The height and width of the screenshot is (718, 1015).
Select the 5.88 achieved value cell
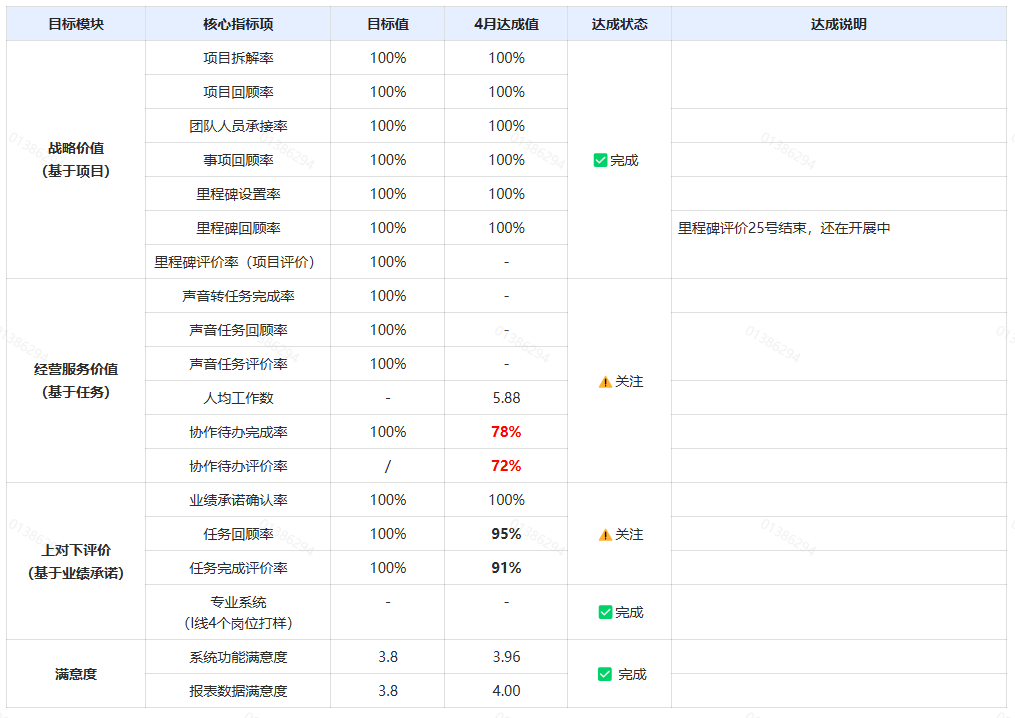pyautogui.click(x=505, y=397)
